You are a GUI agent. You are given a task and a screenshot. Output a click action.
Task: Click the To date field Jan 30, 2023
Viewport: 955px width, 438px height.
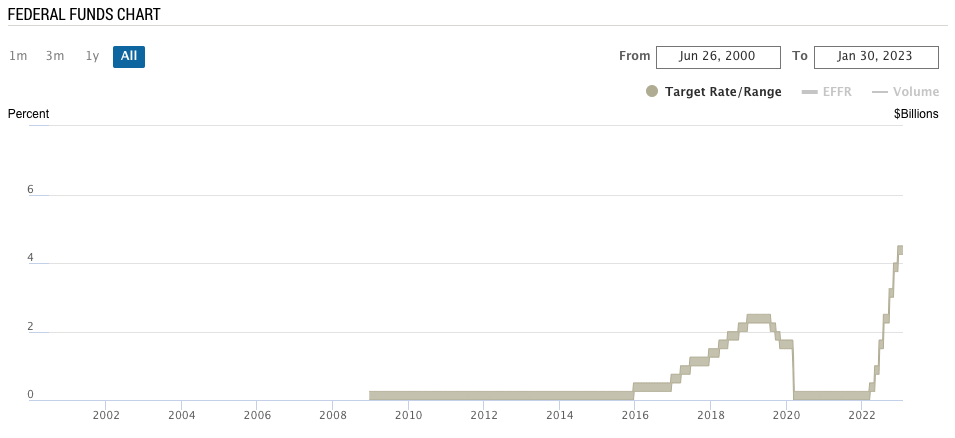click(876, 57)
